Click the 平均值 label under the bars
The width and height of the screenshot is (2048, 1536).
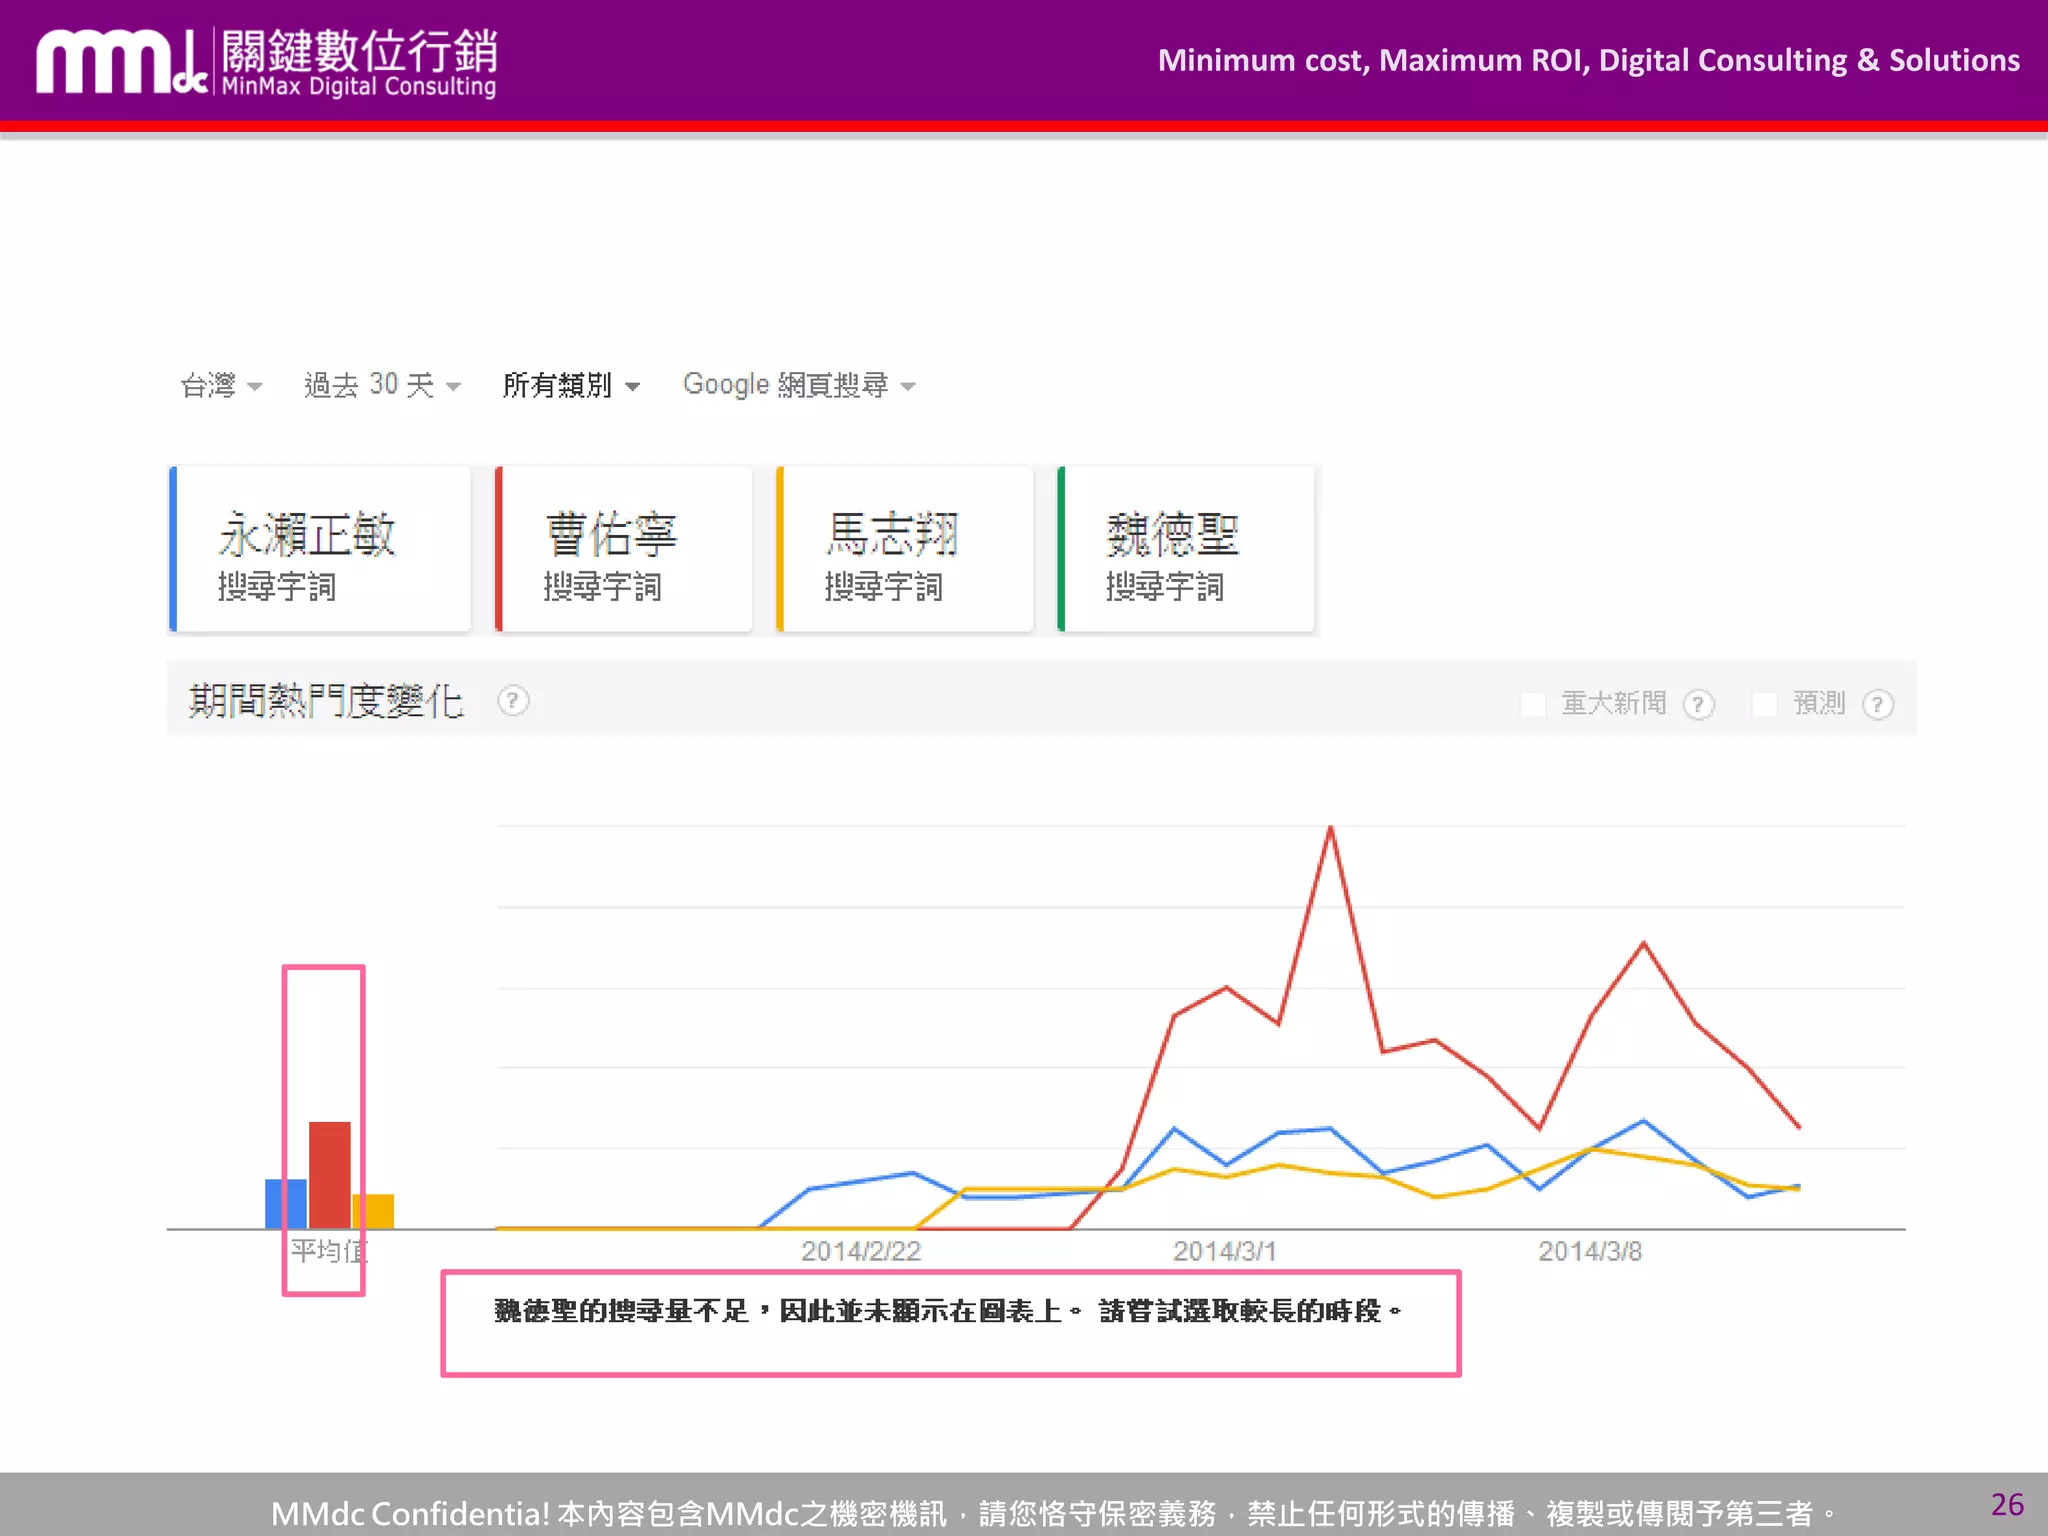[330, 1251]
